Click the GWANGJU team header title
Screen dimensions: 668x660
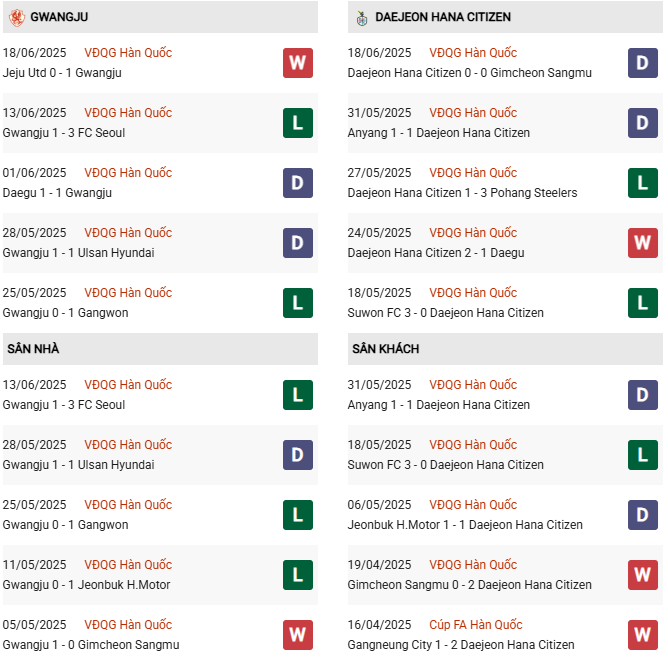pyautogui.click(x=59, y=17)
